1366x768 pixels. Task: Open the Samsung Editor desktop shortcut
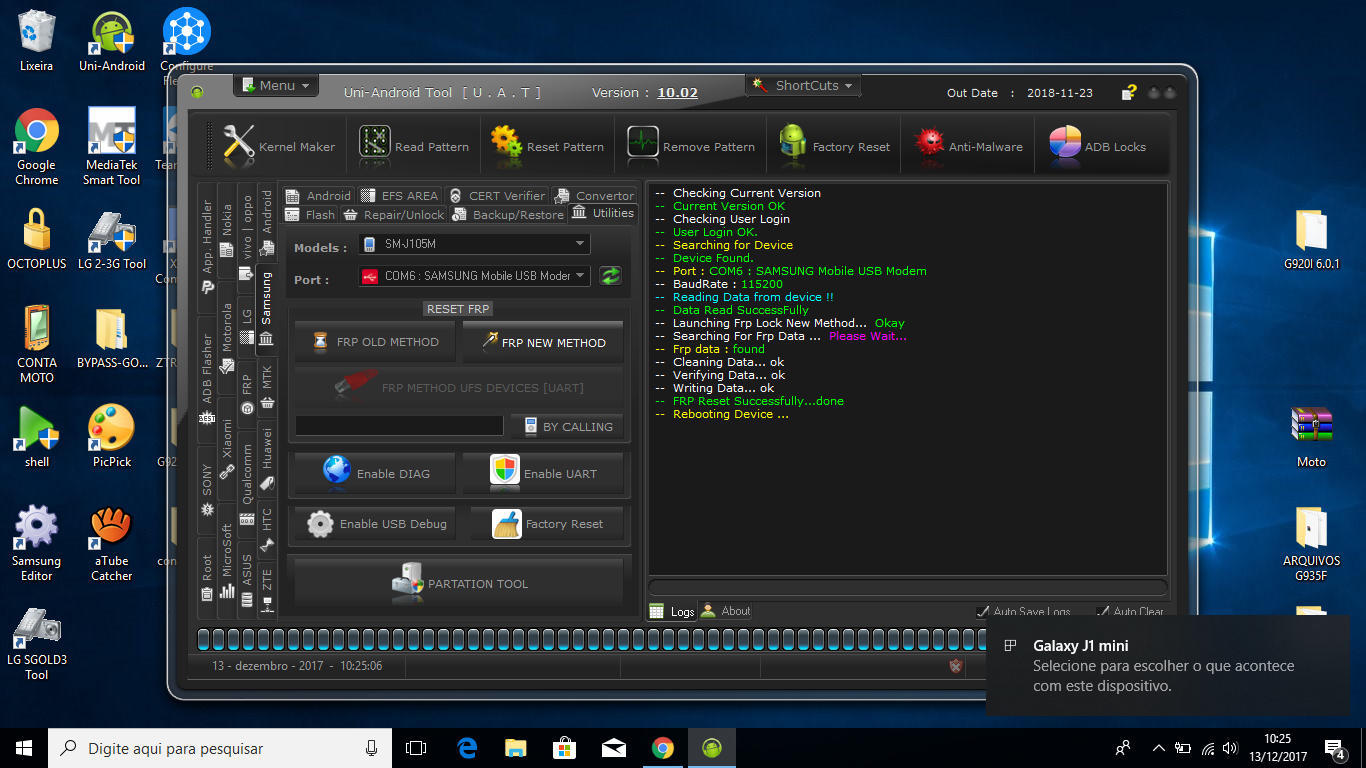pyautogui.click(x=37, y=542)
